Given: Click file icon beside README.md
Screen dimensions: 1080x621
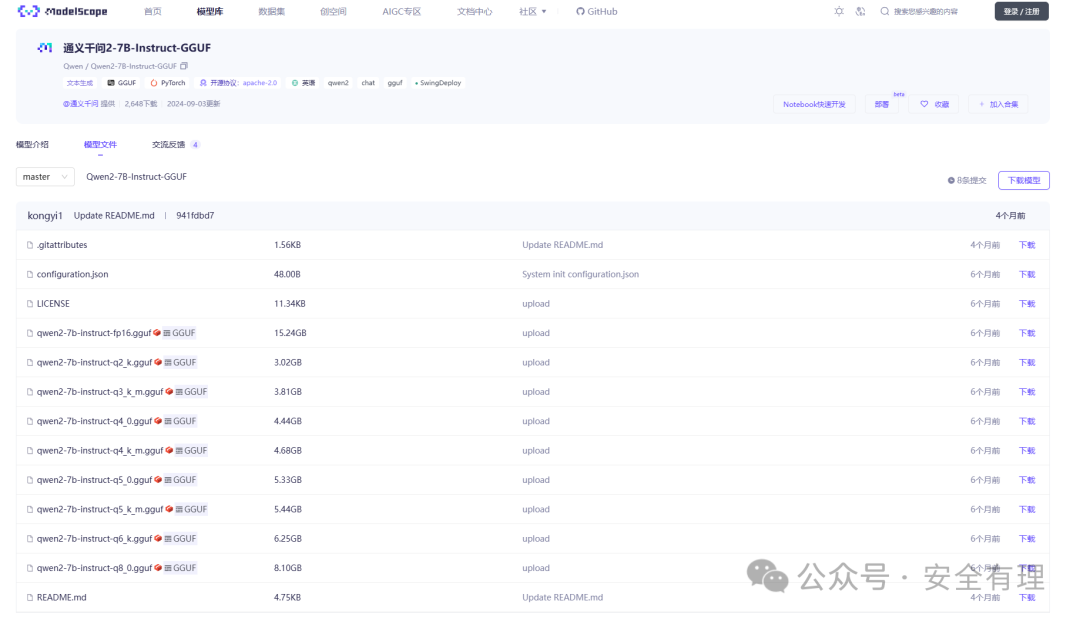Looking at the screenshot, I should click(x=30, y=598).
